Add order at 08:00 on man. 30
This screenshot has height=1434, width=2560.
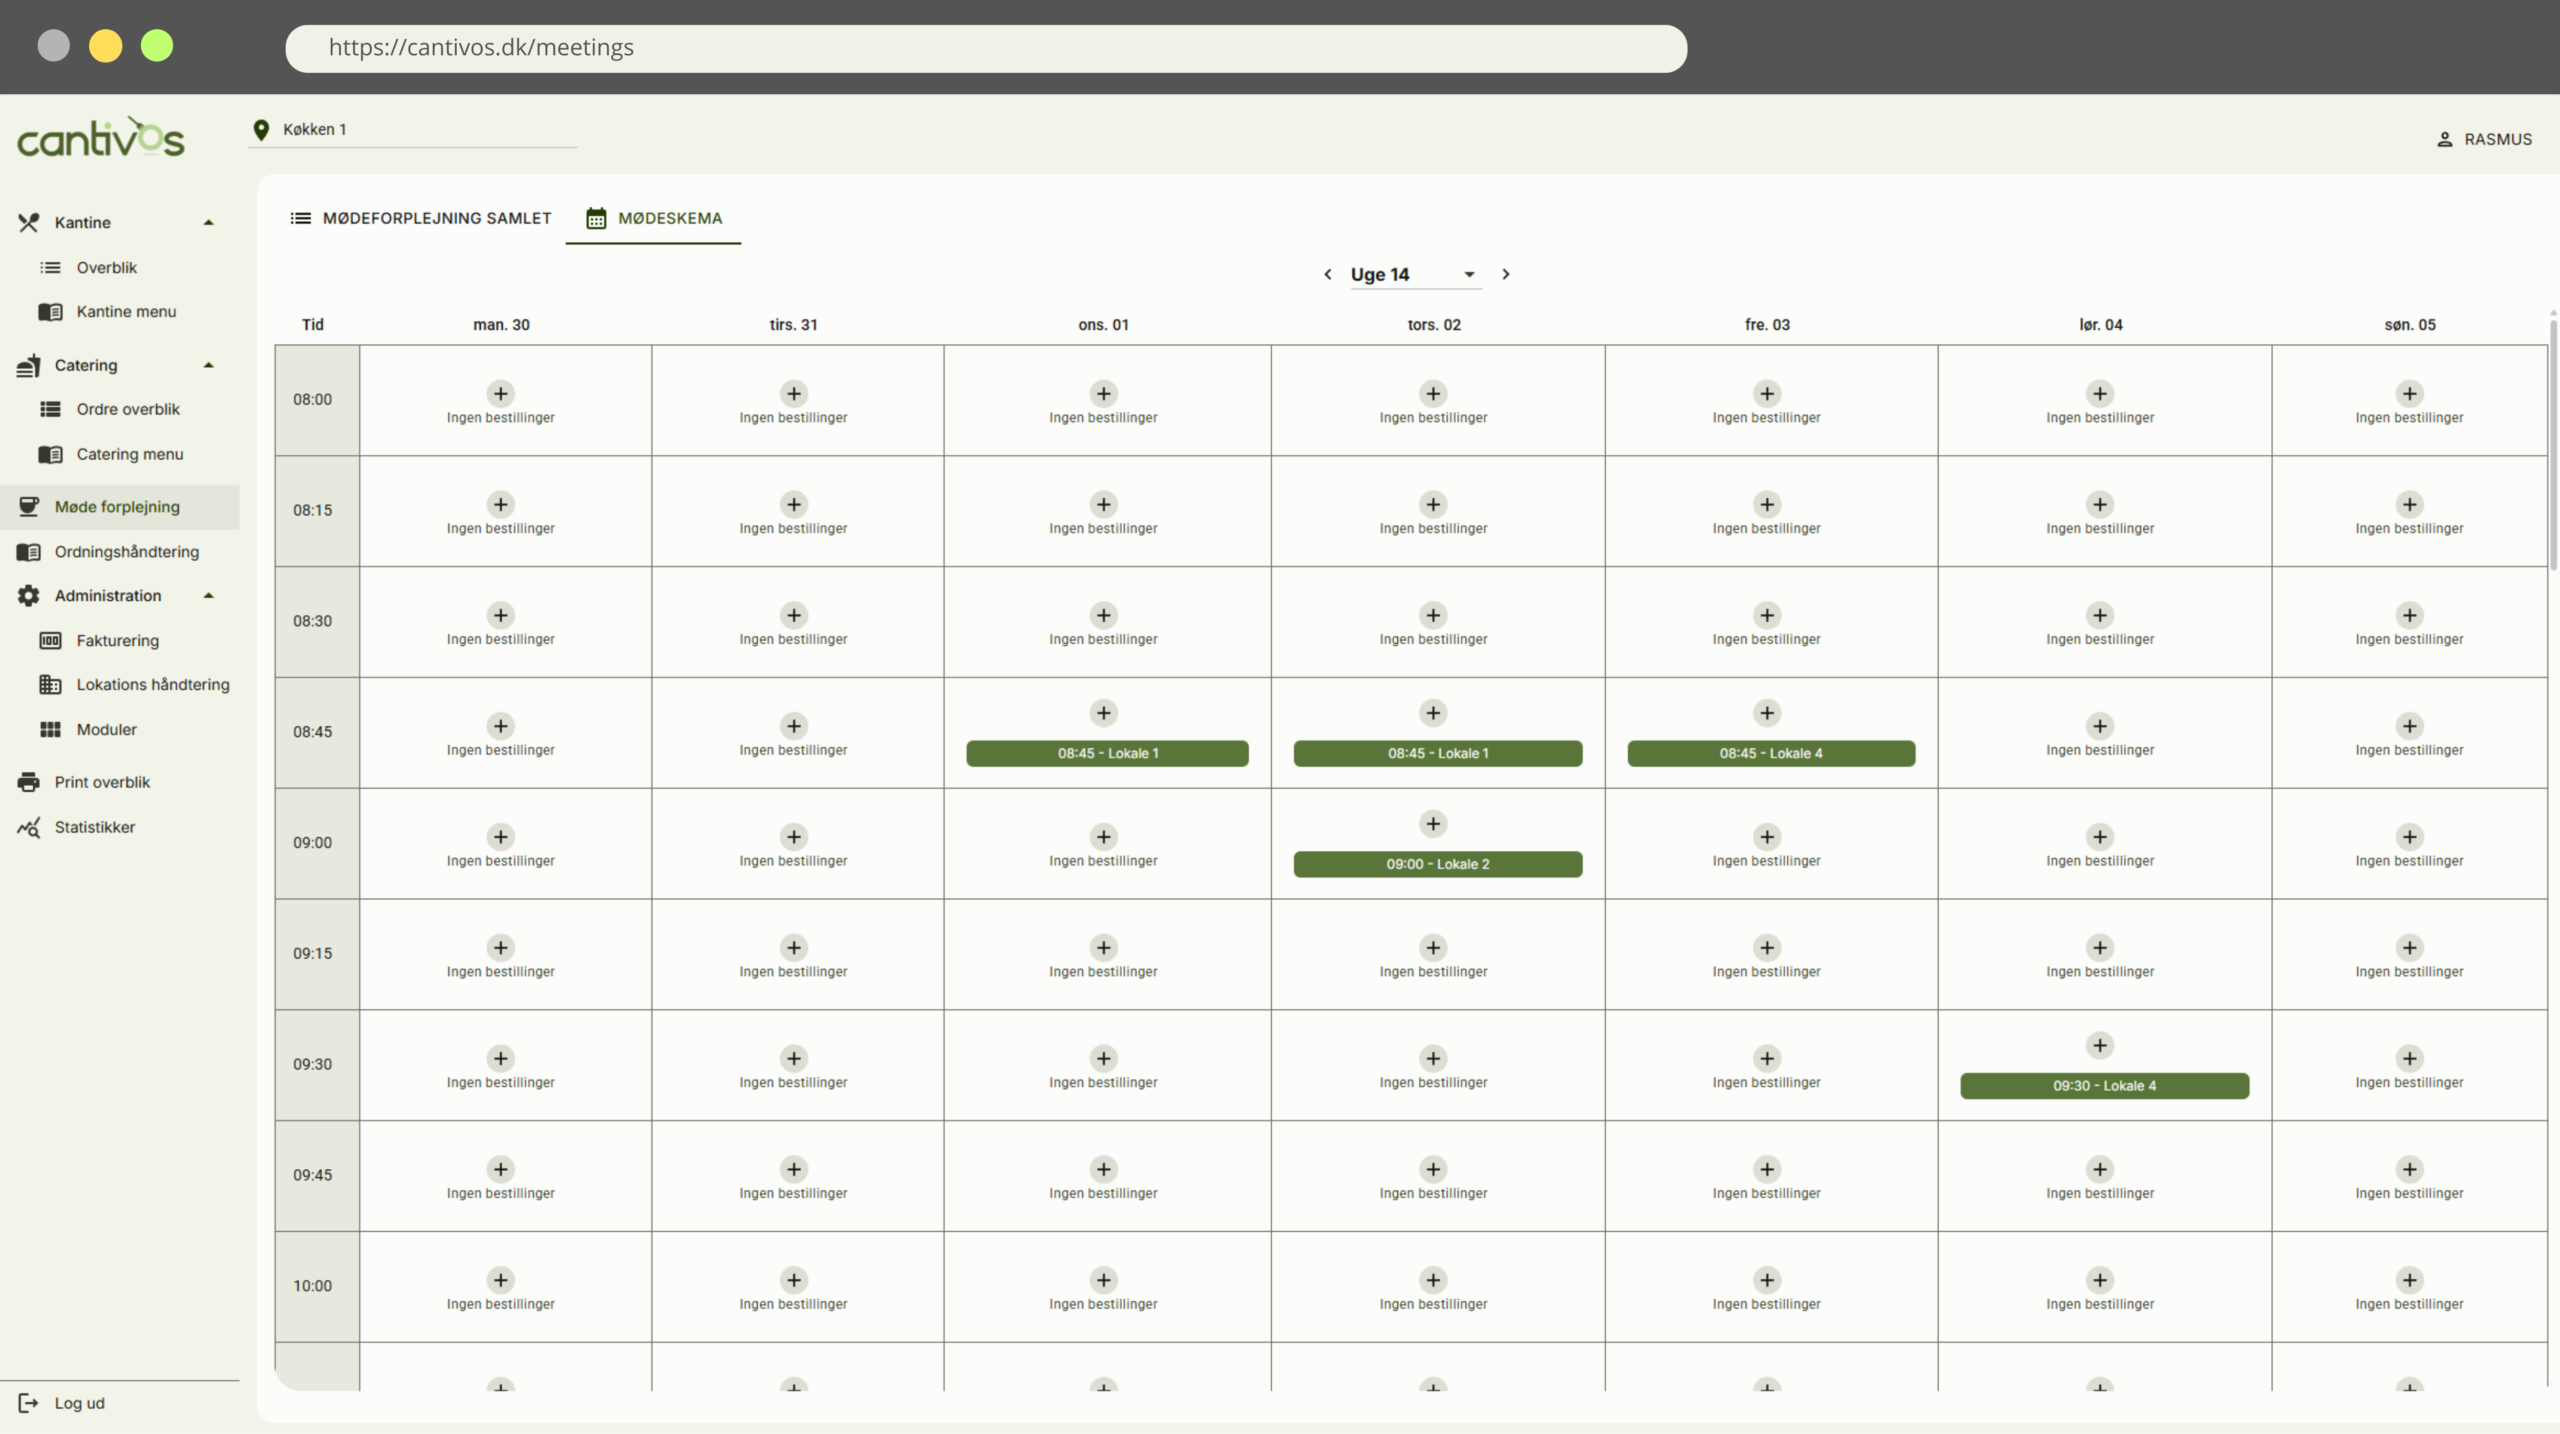click(501, 393)
